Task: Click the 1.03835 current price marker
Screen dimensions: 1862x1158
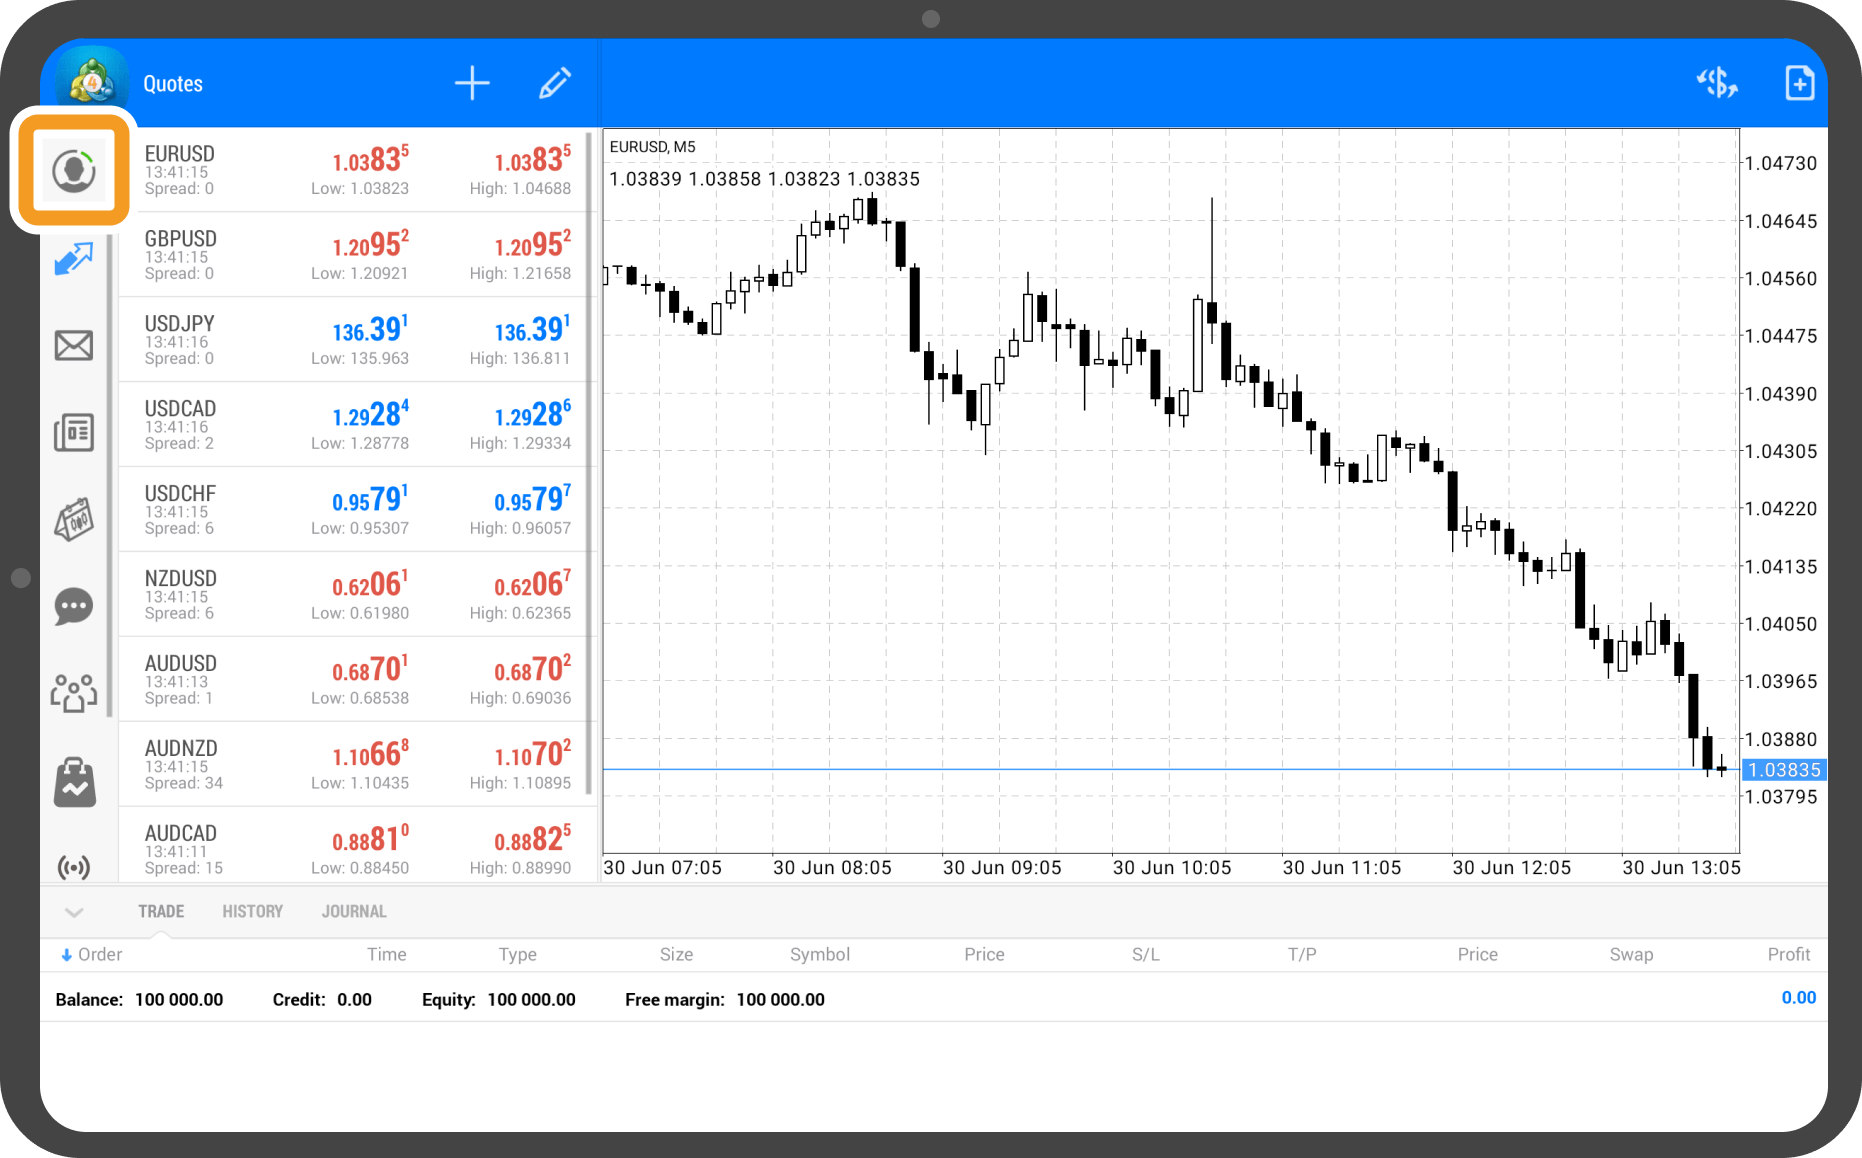Action: pyautogui.click(x=1784, y=770)
